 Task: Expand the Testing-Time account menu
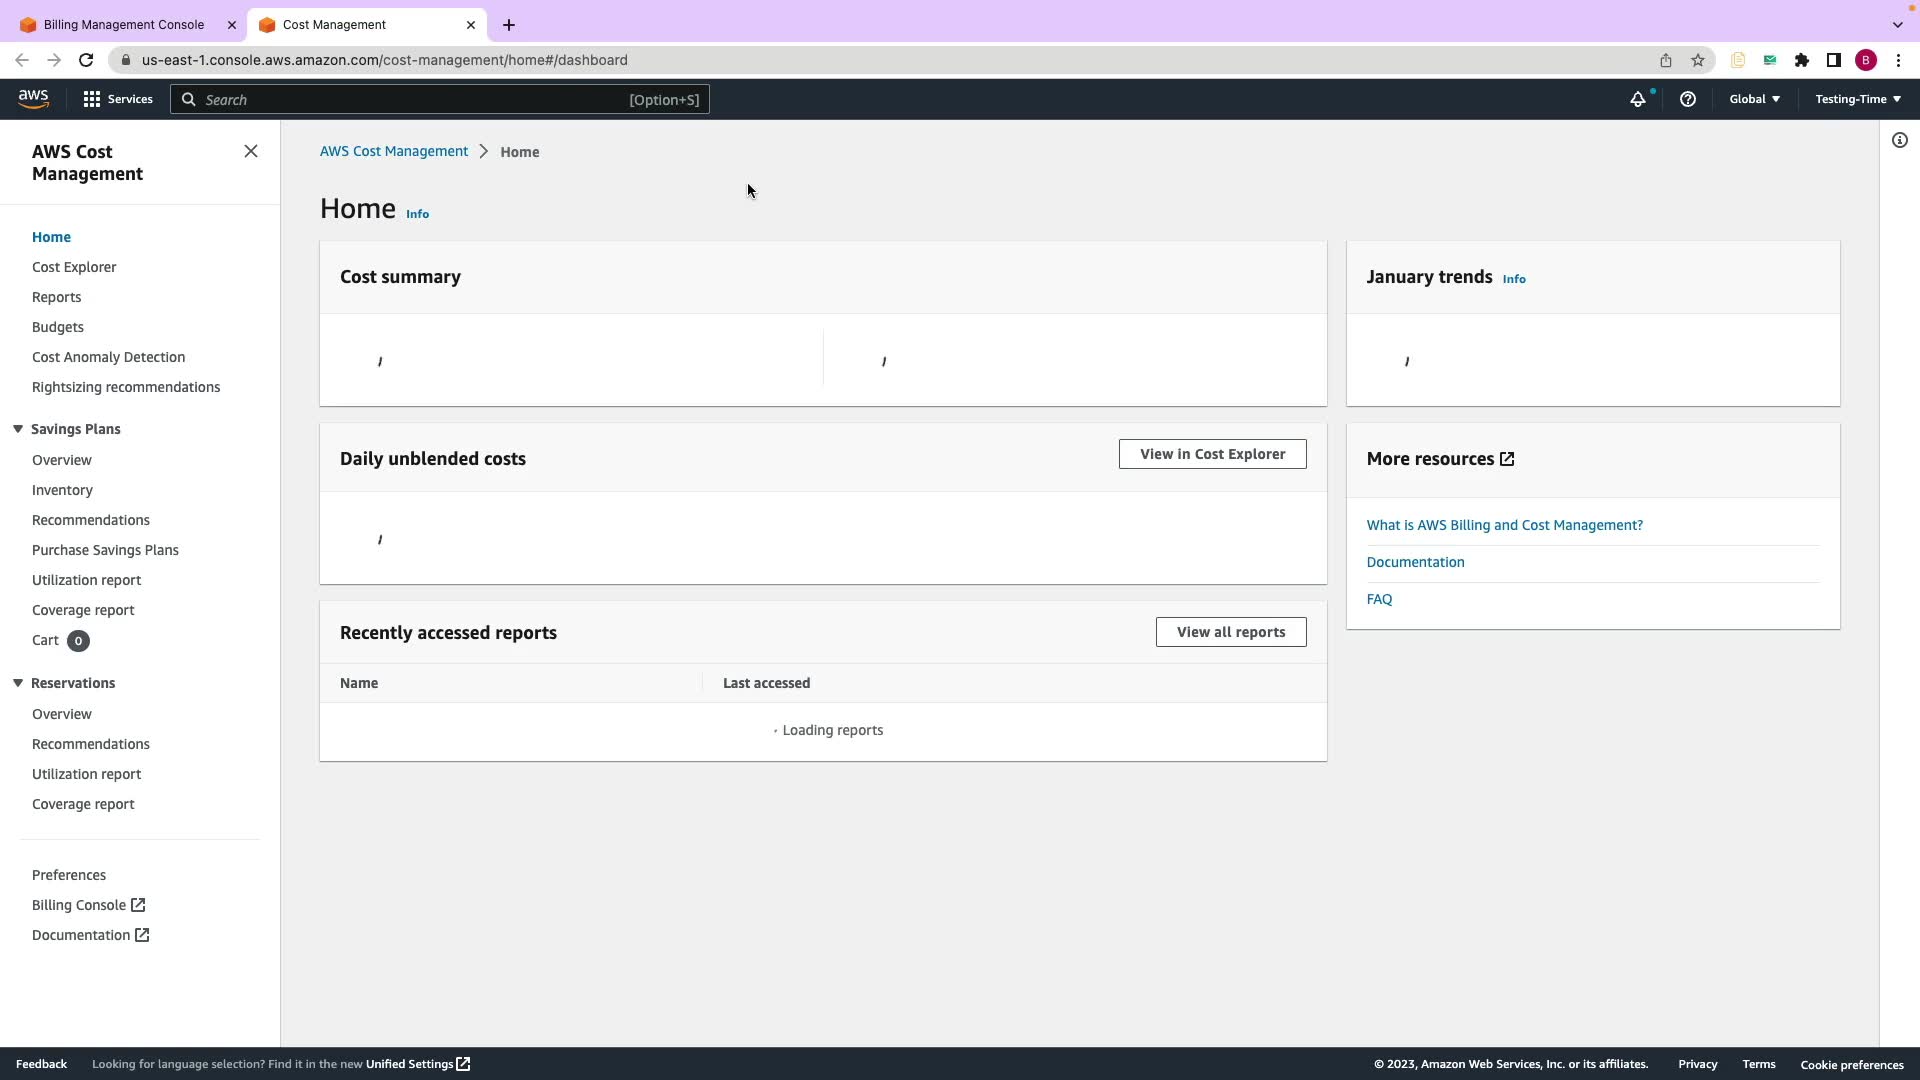point(1857,99)
